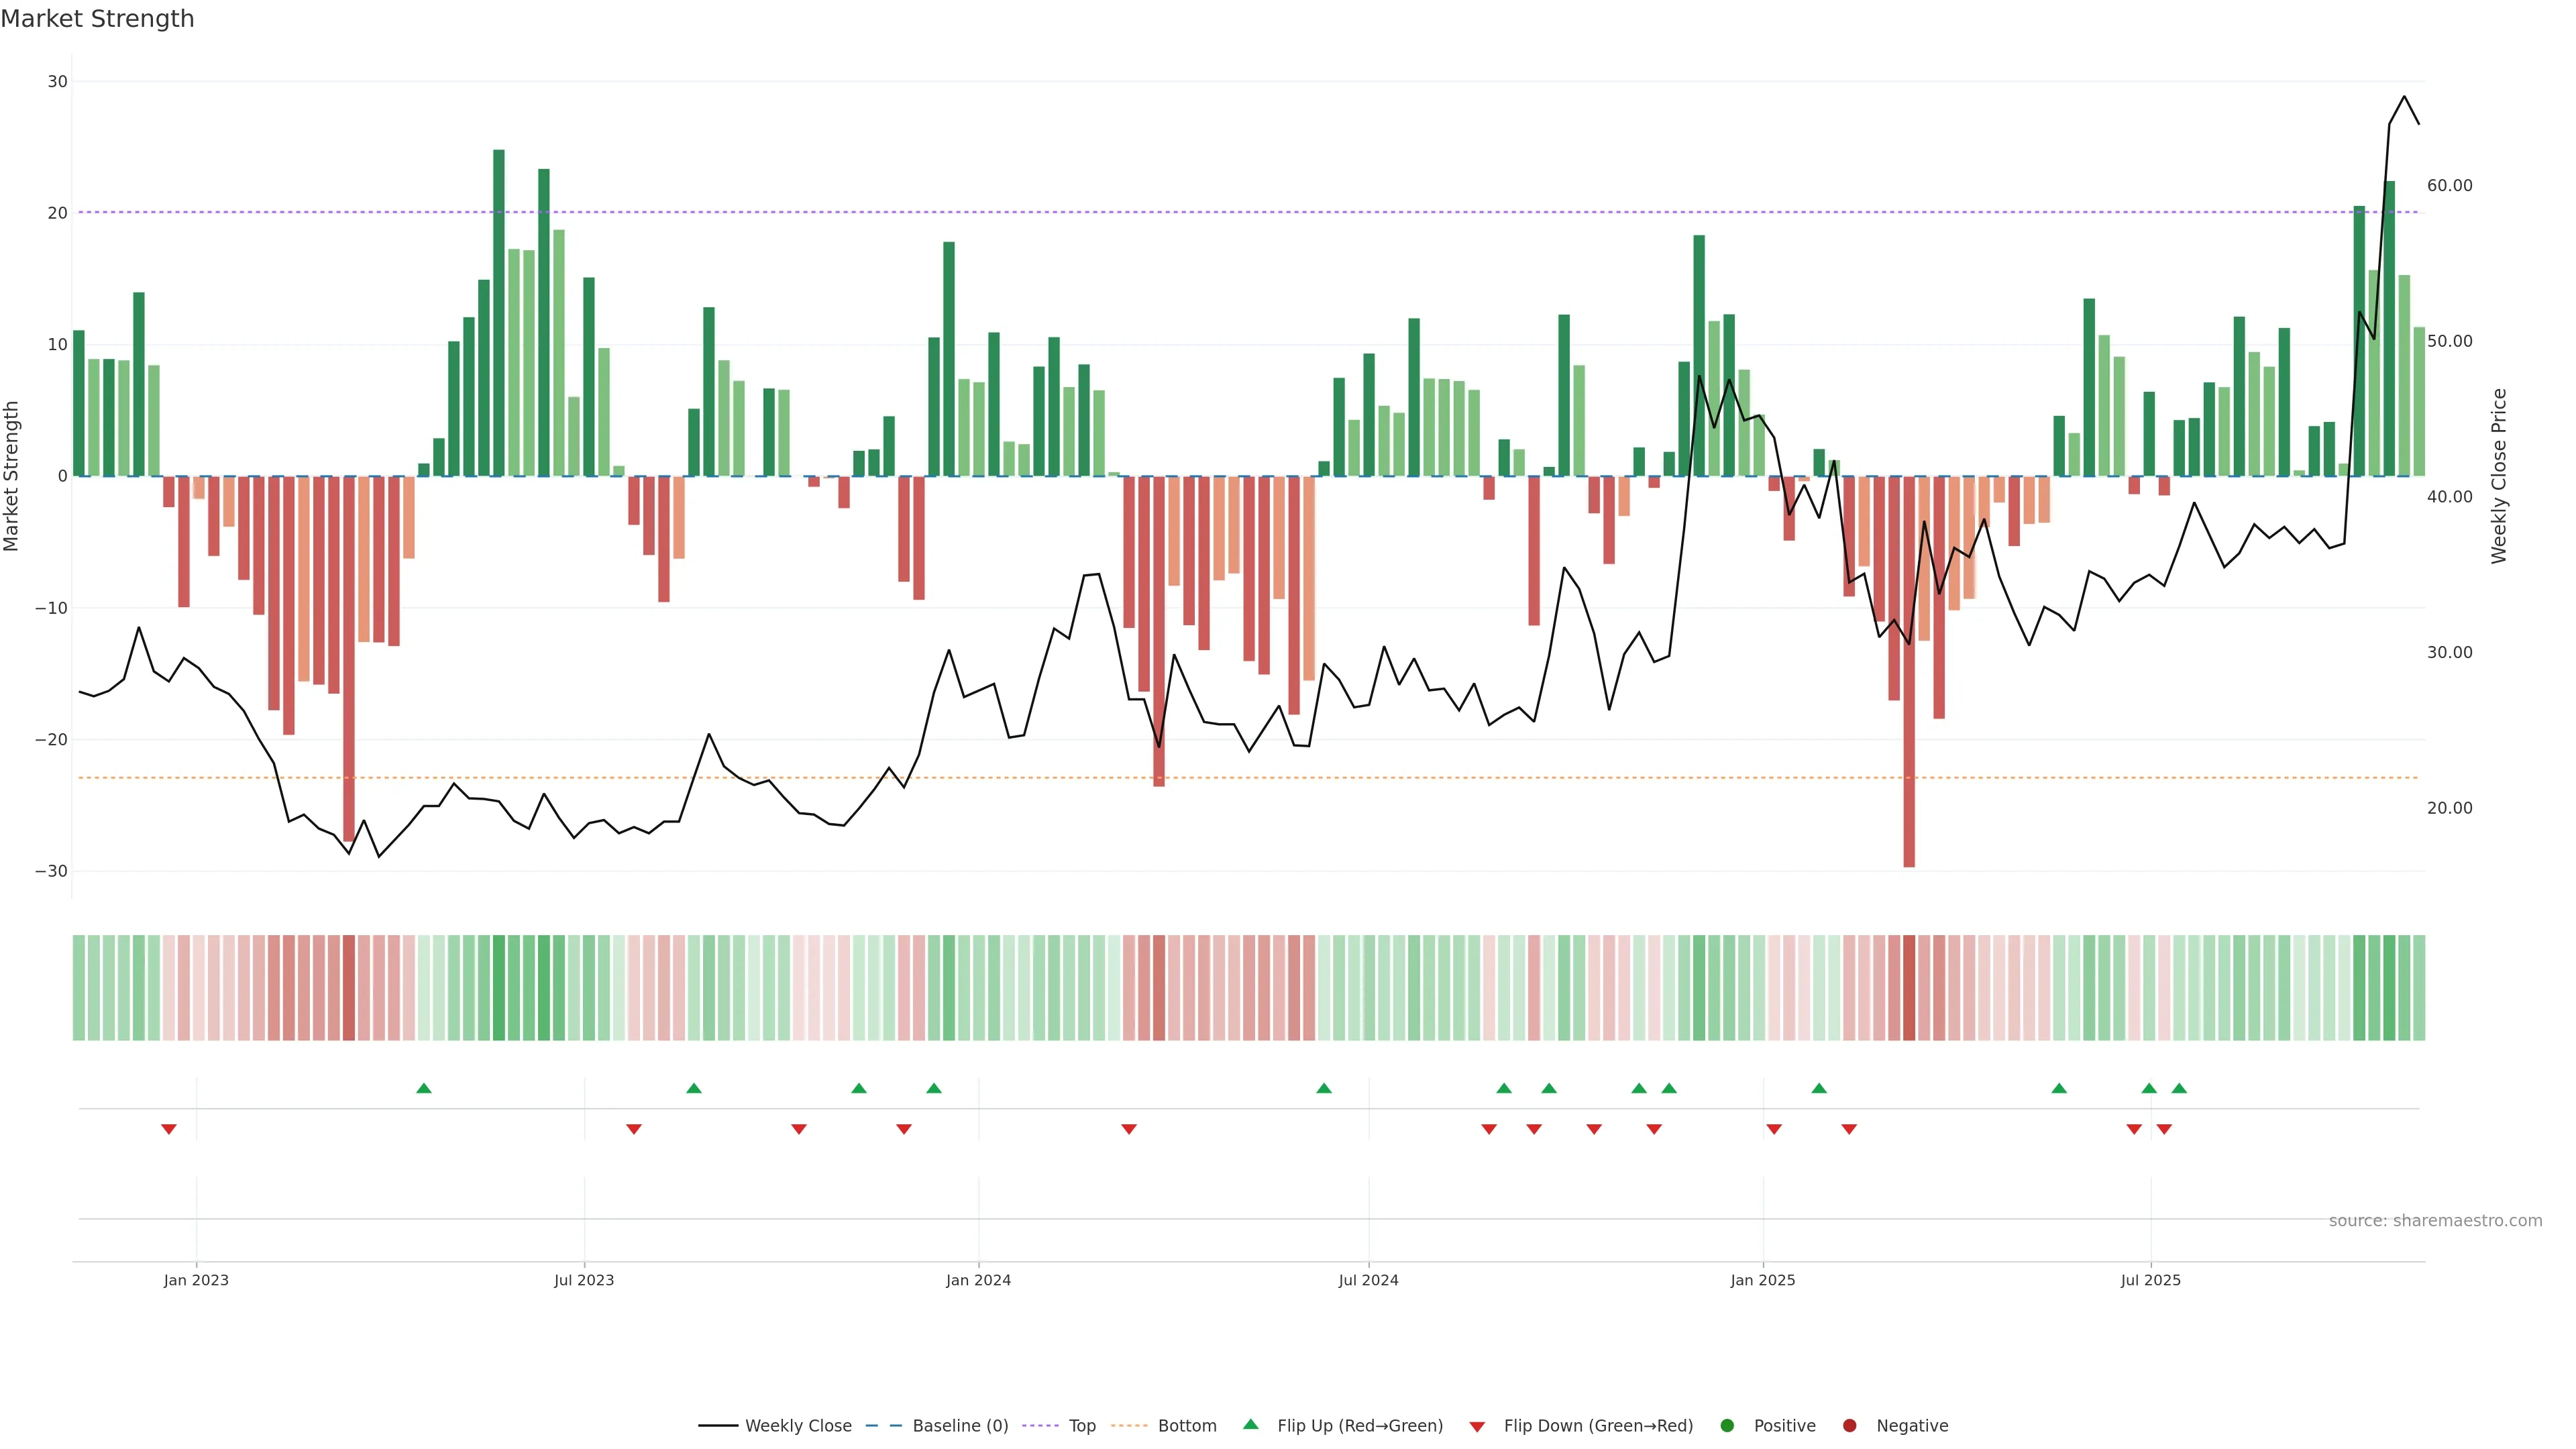Image resolution: width=2576 pixels, height=1449 pixels.
Task: Click the Jan 2024 x-axis label
Action: [978, 1280]
